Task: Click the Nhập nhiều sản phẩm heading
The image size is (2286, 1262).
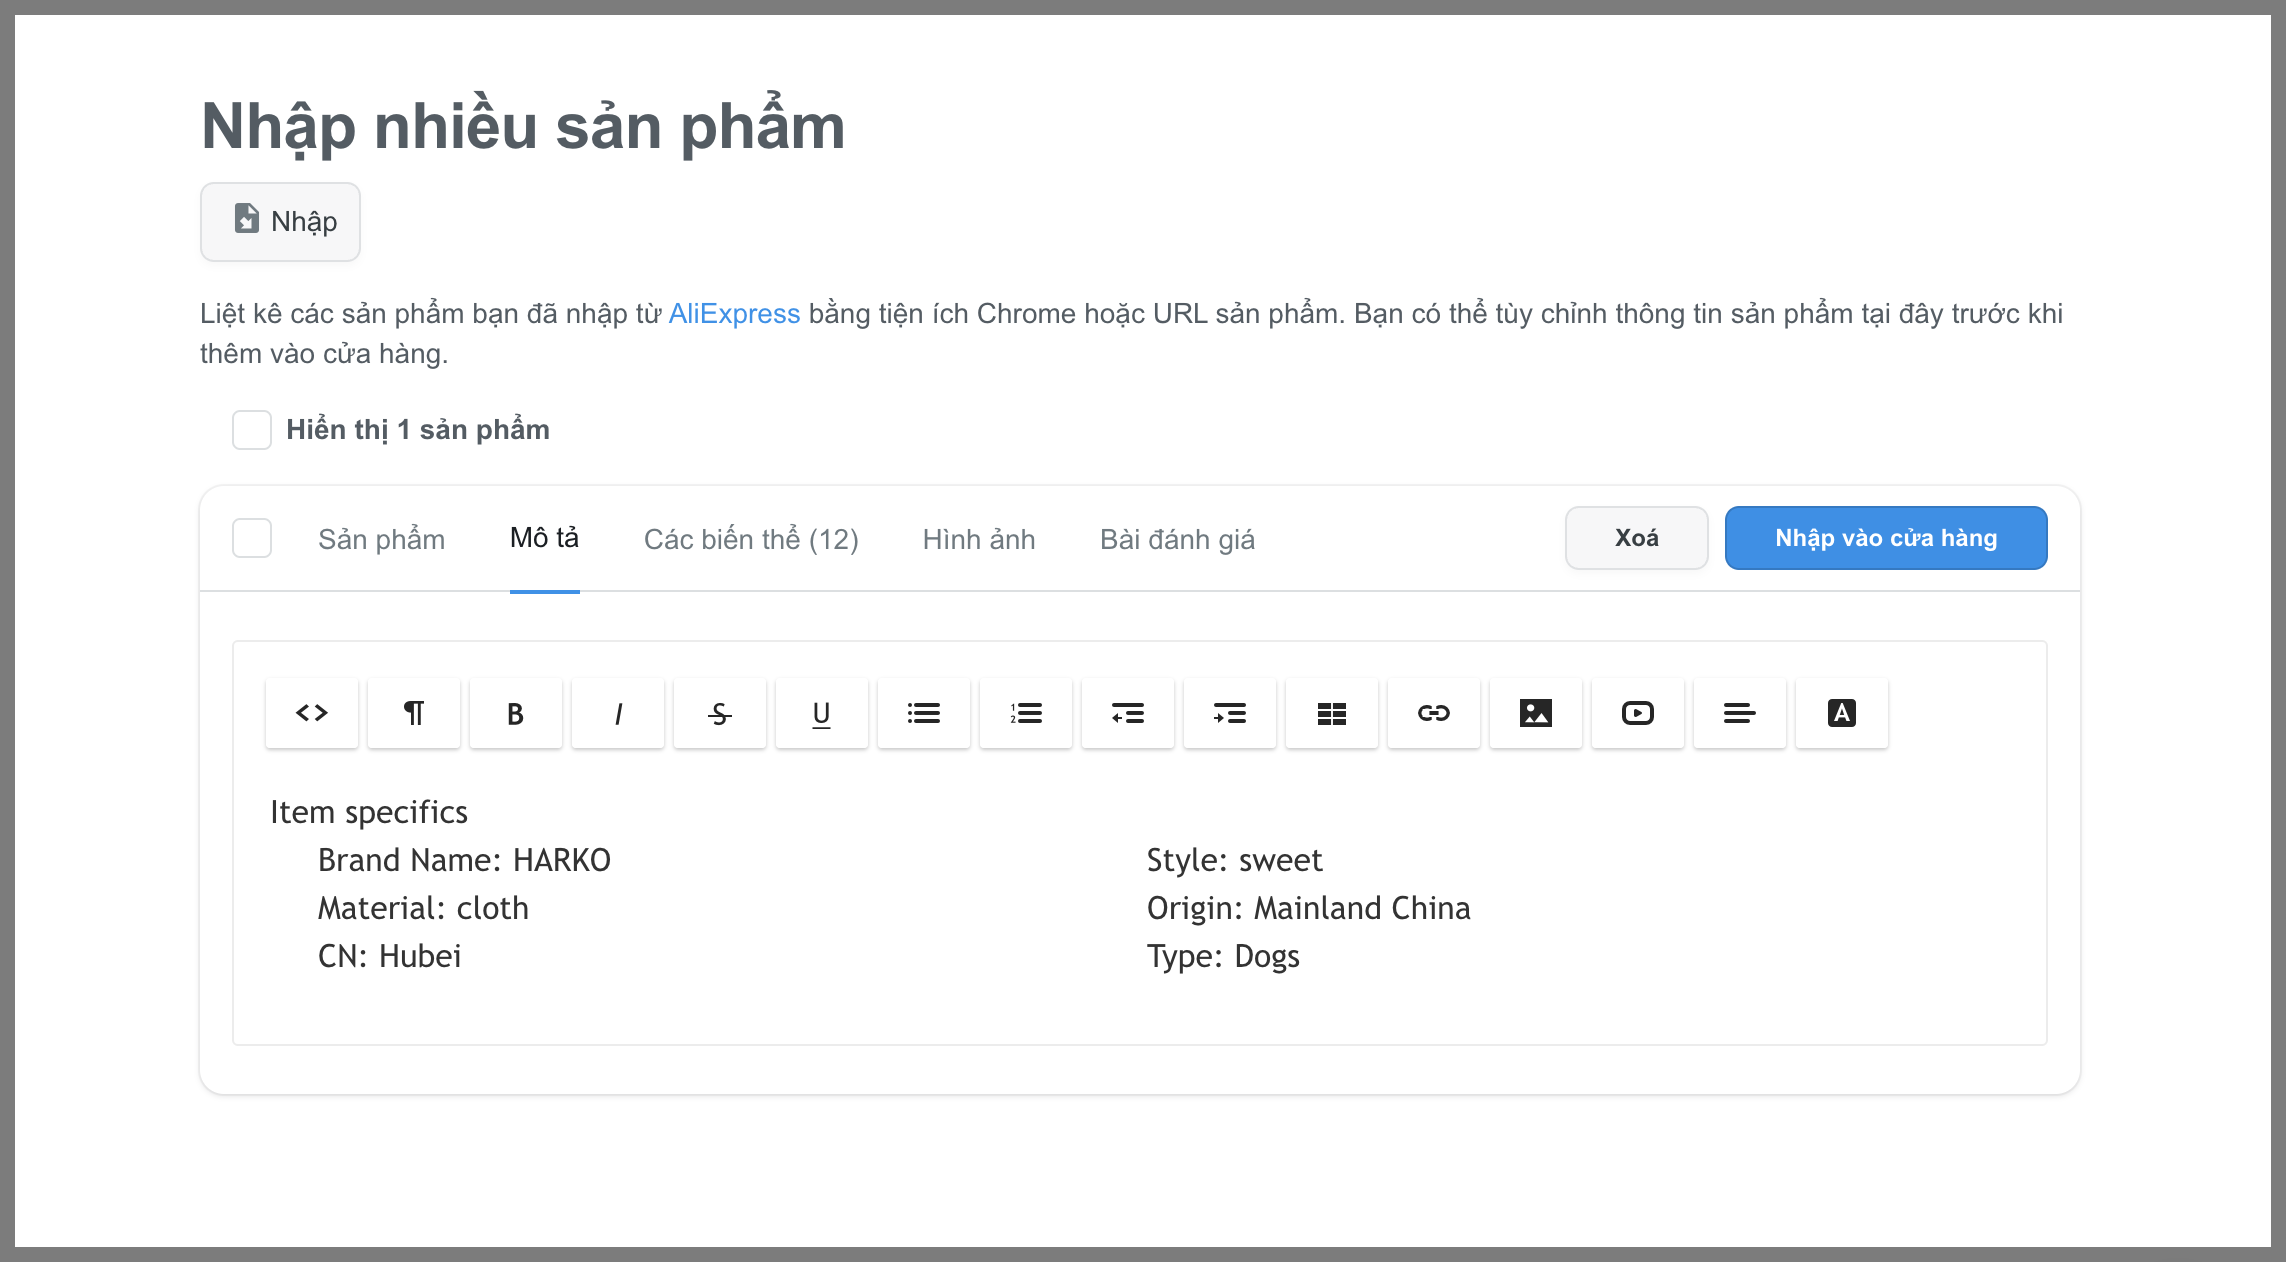Action: [523, 127]
